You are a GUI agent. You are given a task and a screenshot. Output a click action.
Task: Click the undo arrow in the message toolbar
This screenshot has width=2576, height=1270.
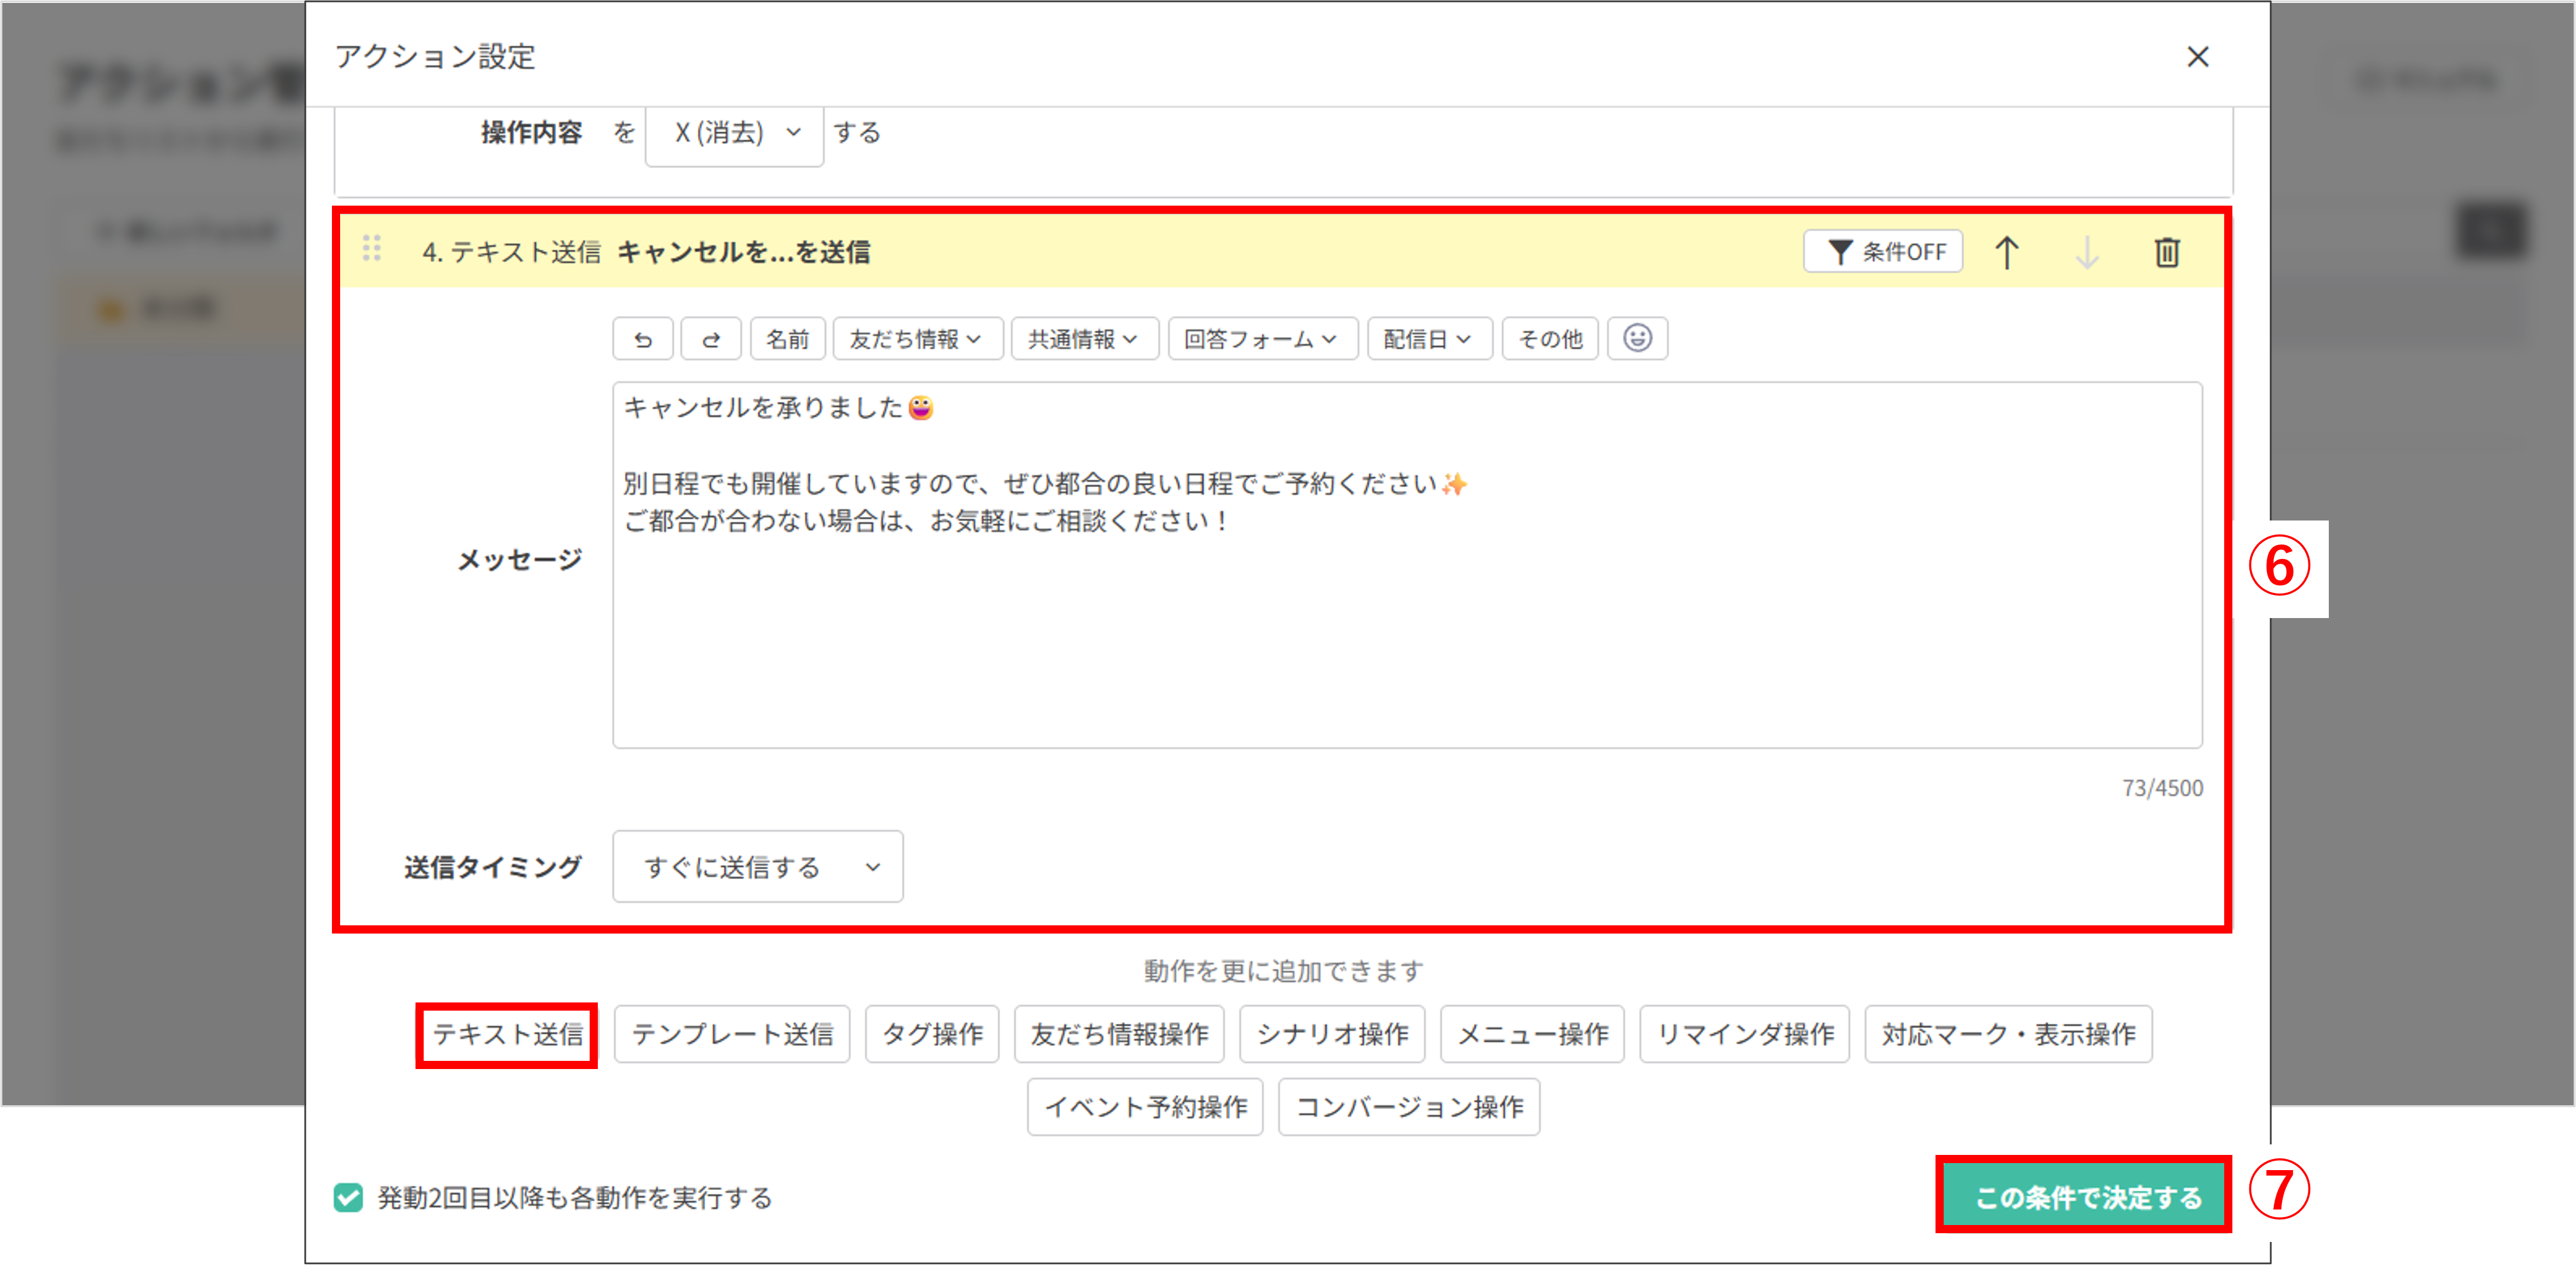(x=643, y=339)
